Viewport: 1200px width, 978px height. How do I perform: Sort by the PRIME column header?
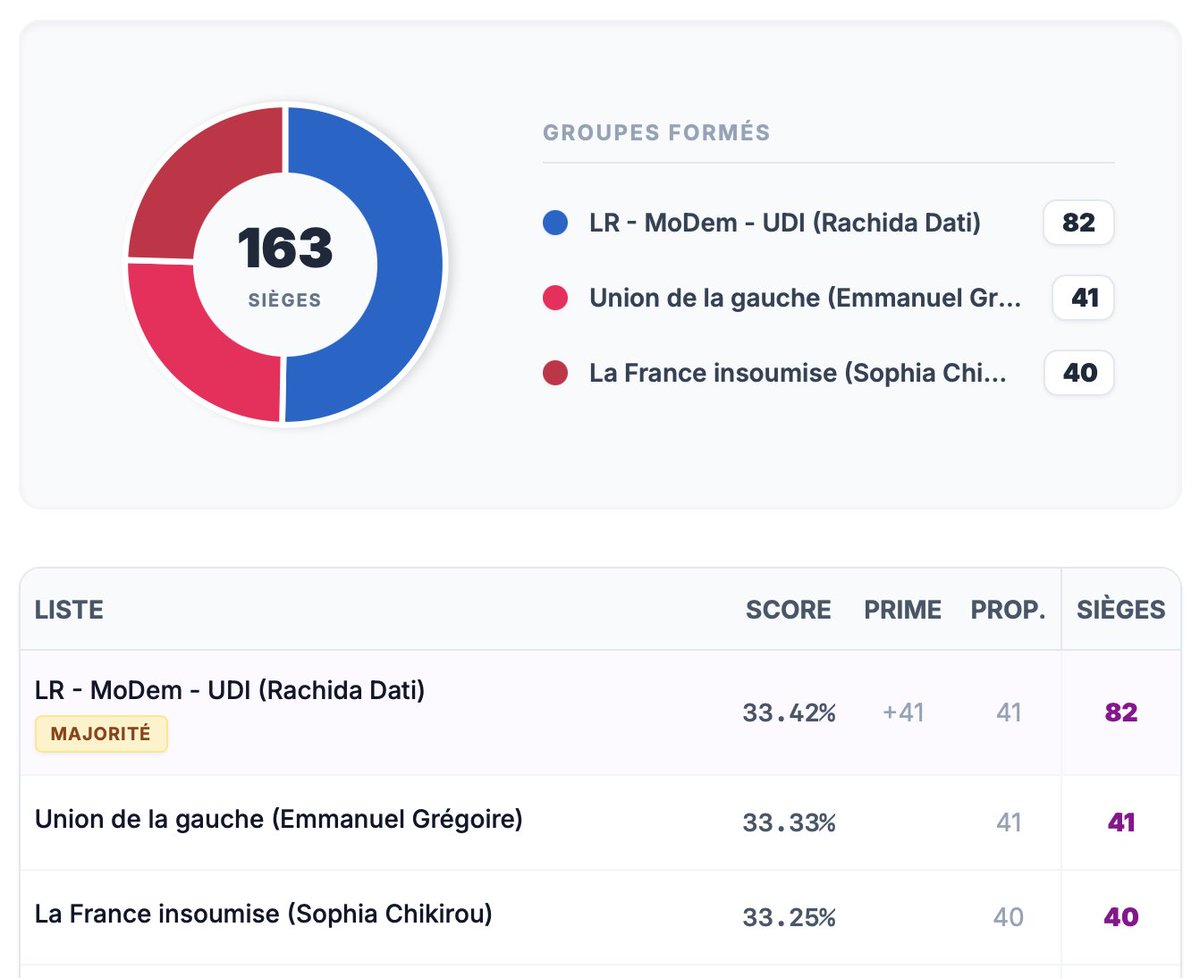pyautogui.click(x=903, y=610)
